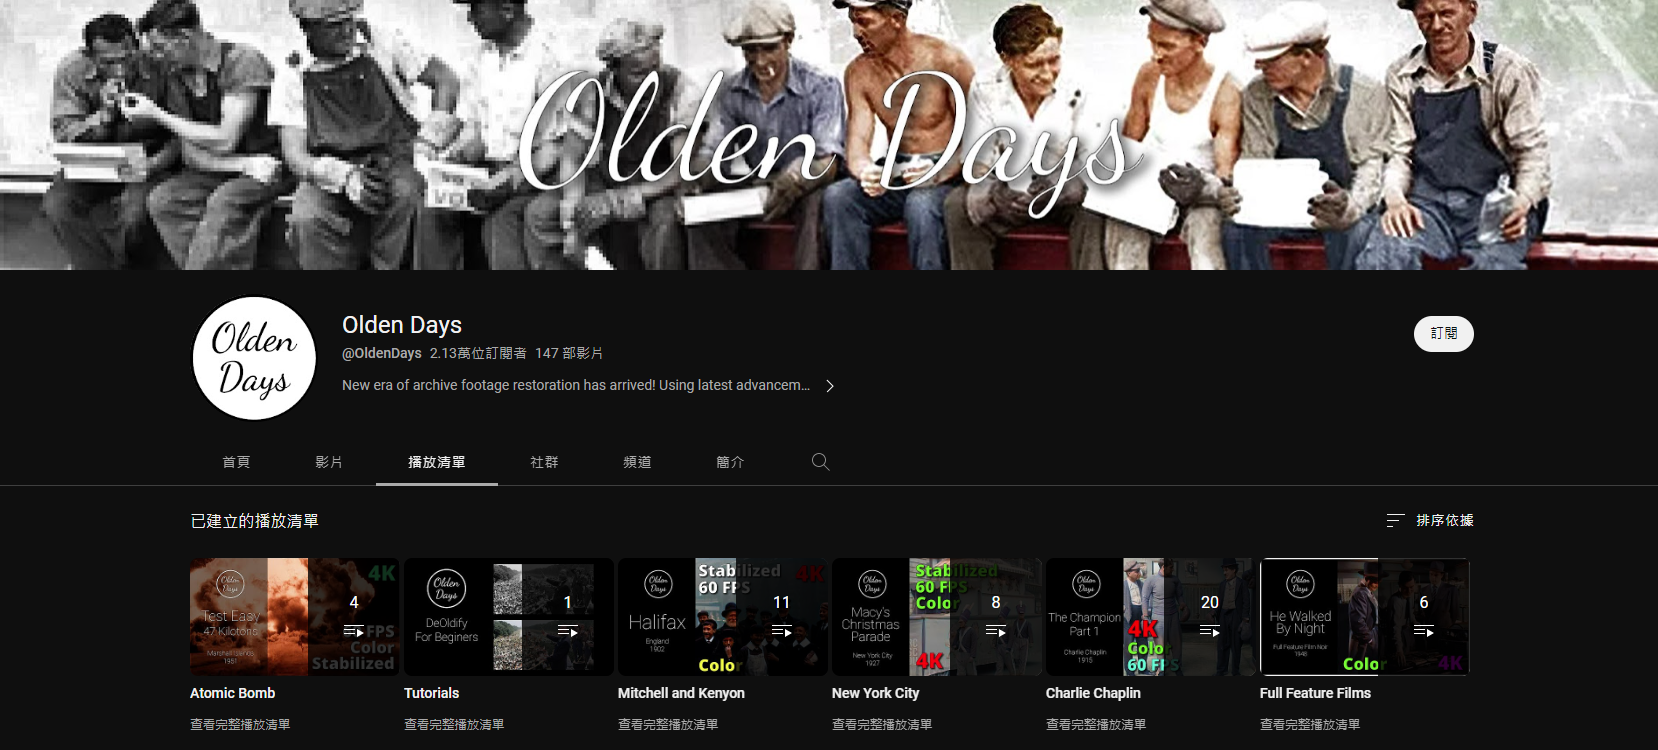This screenshot has height=750, width=1658.
Task: Click playlist queue icon on Full Feature Films thumbnail
Action: click(1424, 631)
